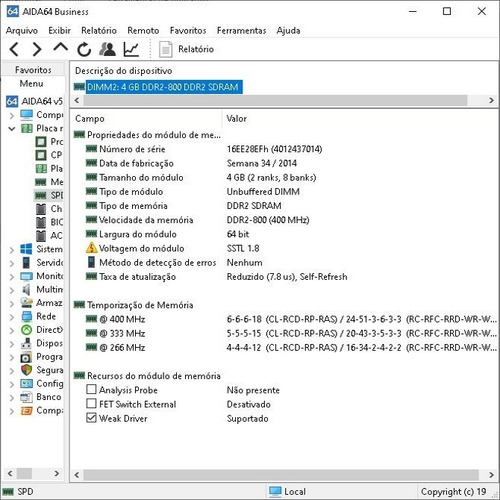Image resolution: width=500 pixels, height=500 pixels.
Task: Open the Relatório menu in menu bar
Action: point(99,31)
